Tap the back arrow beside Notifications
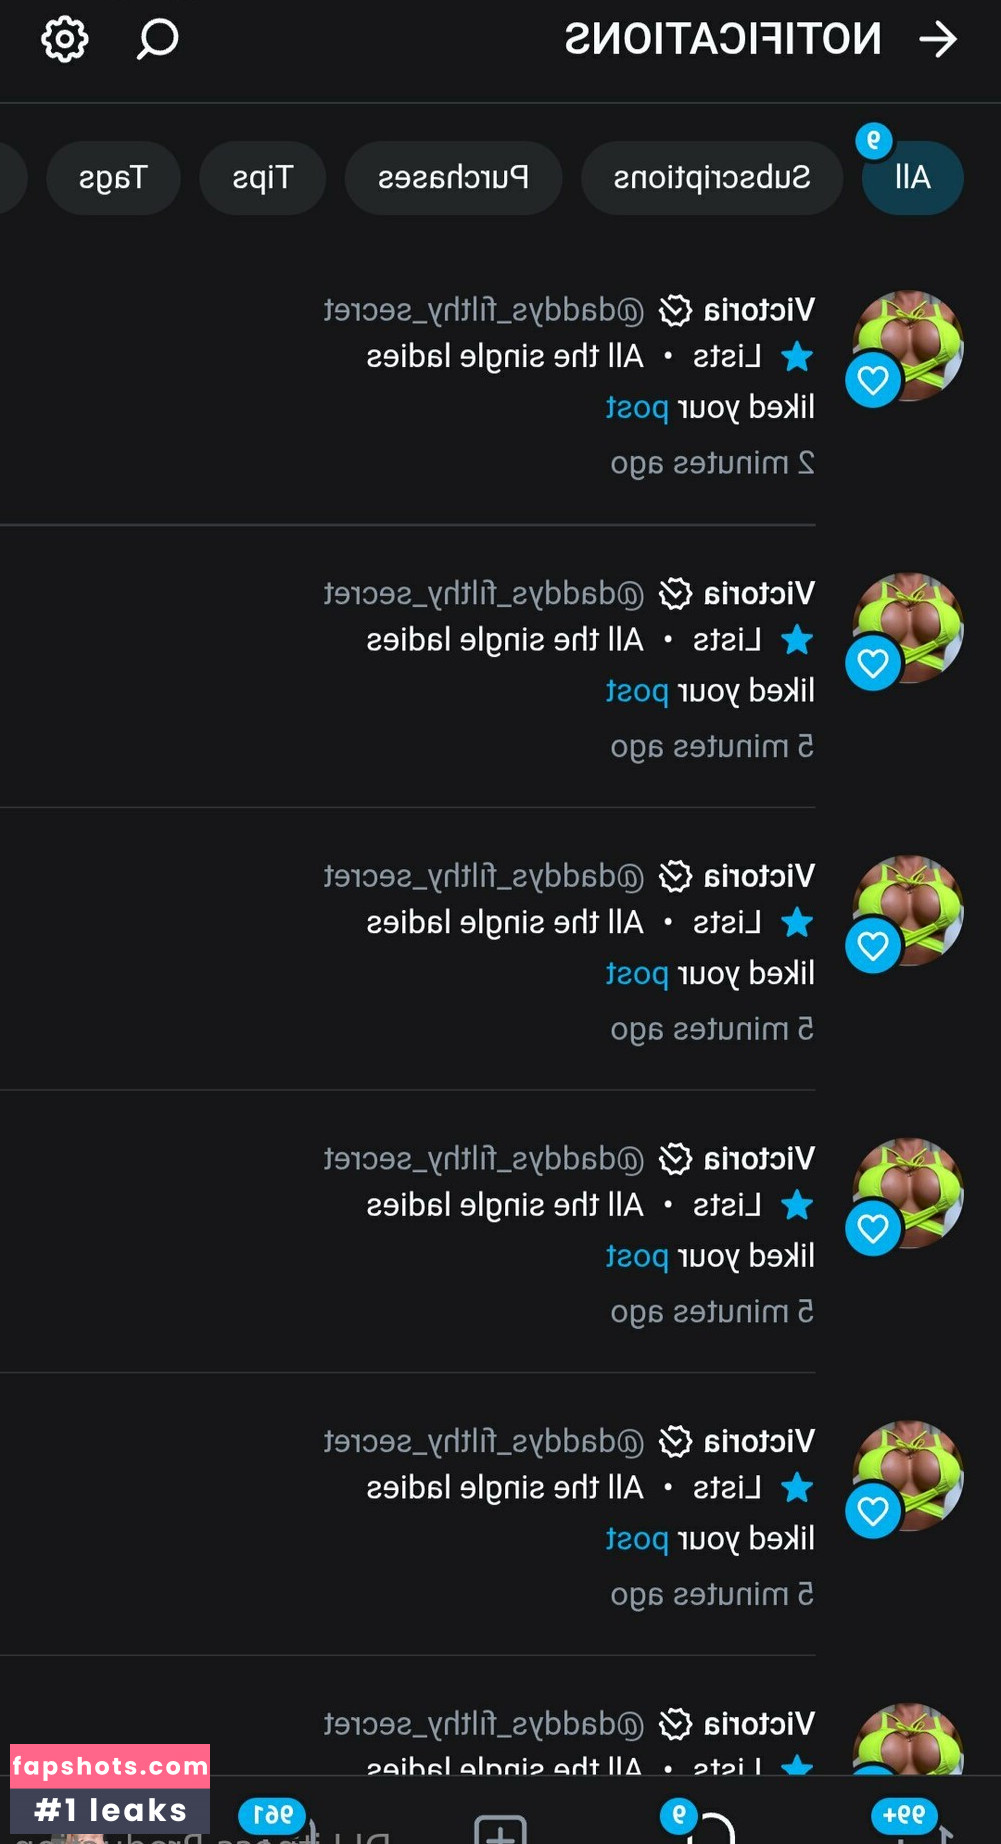Image resolution: width=1001 pixels, height=1844 pixels. (937, 40)
